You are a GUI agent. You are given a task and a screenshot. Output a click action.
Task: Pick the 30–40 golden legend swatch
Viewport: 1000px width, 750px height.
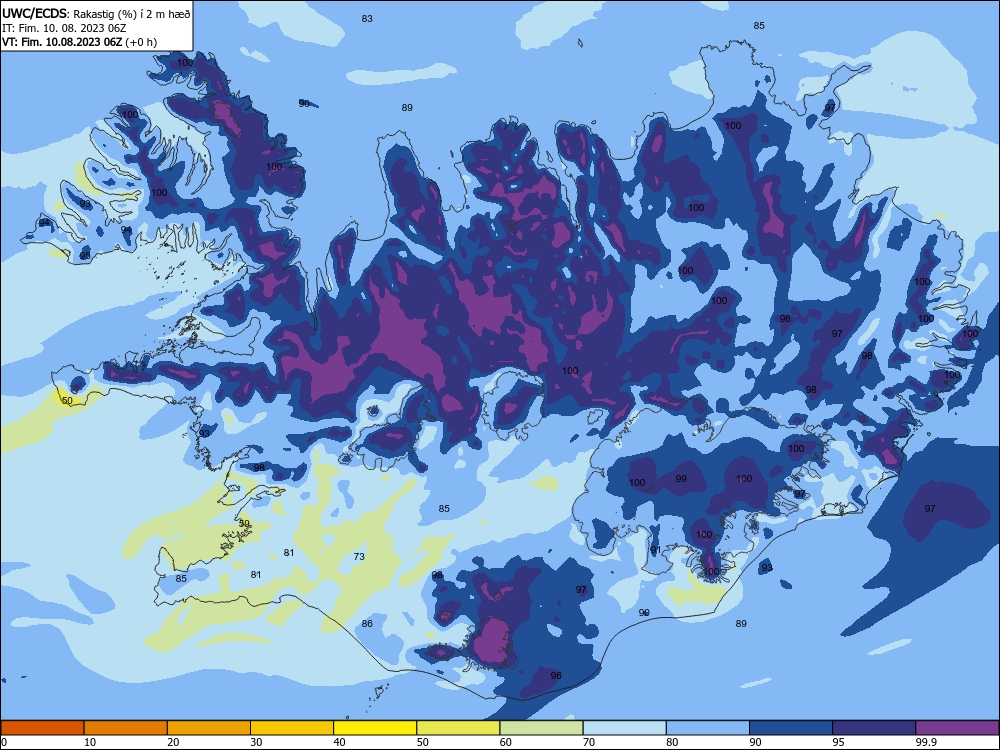292,728
